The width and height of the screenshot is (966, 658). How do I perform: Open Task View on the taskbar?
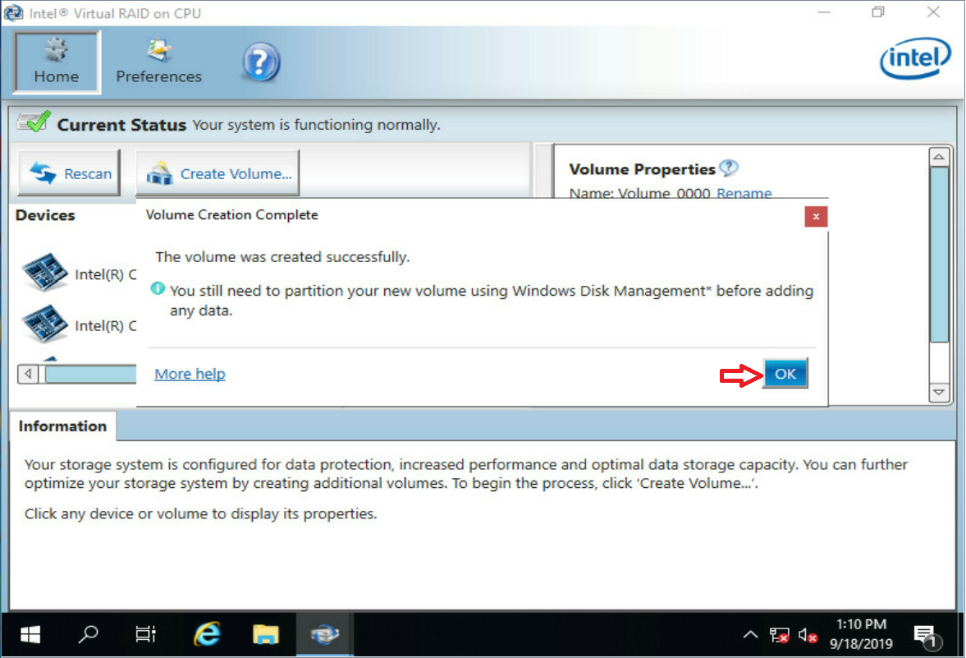pos(146,634)
